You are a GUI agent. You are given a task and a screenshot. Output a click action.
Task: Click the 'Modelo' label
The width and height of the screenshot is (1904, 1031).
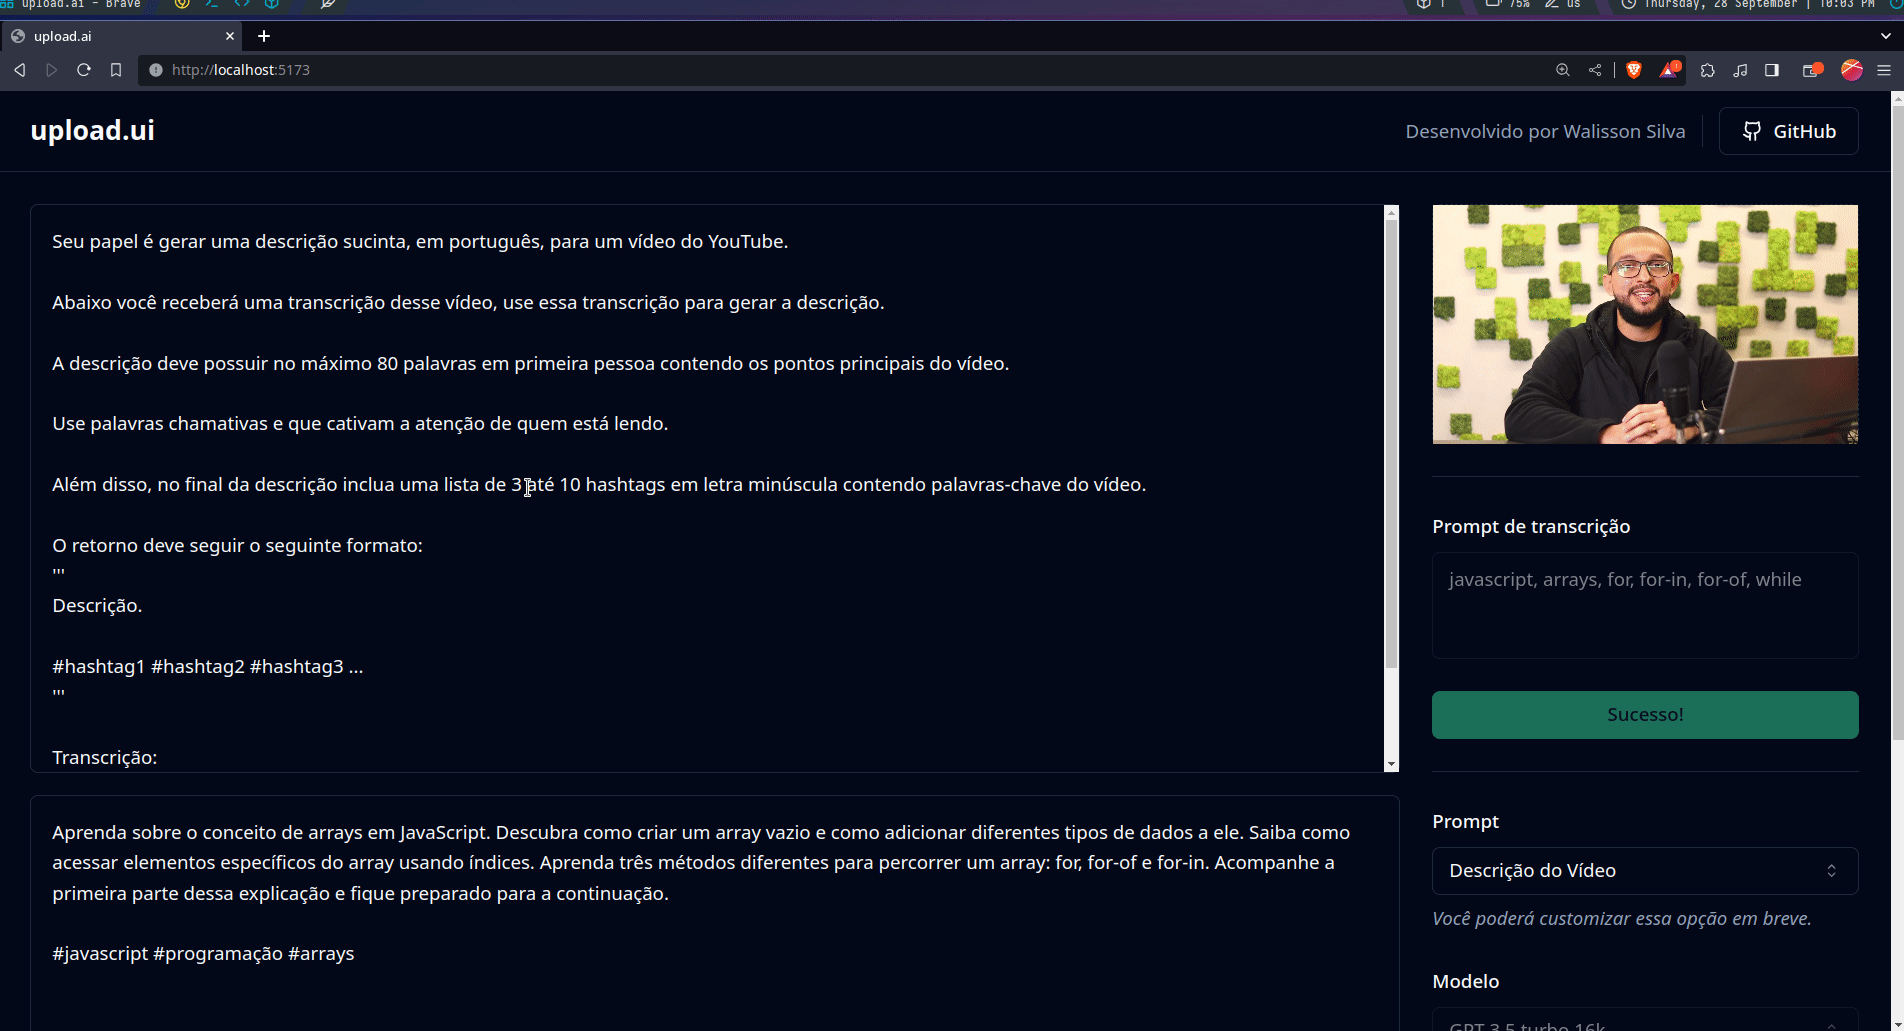1465,981
